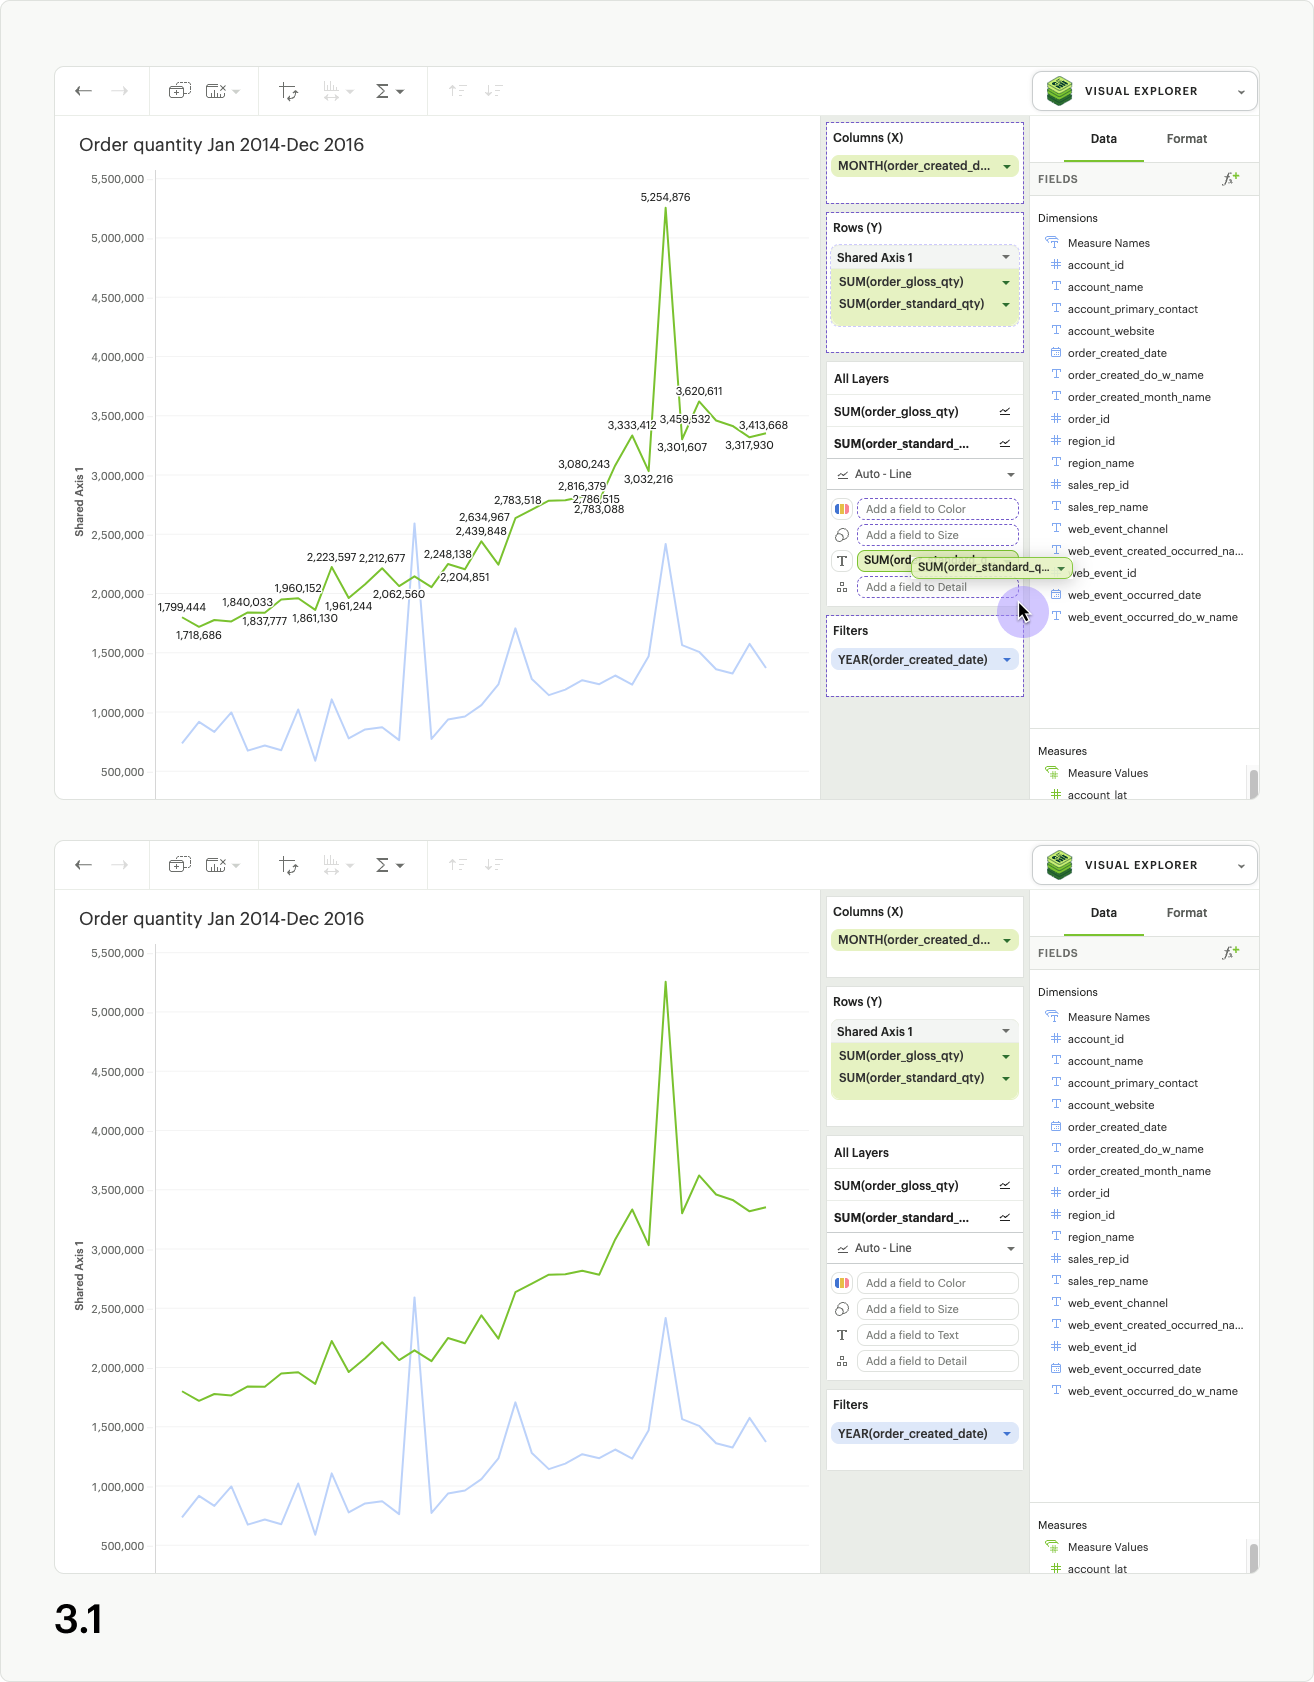Open the sigma aggregation menu in the upper toolbar
The image size is (1314, 1682).
[x=388, y=91]
